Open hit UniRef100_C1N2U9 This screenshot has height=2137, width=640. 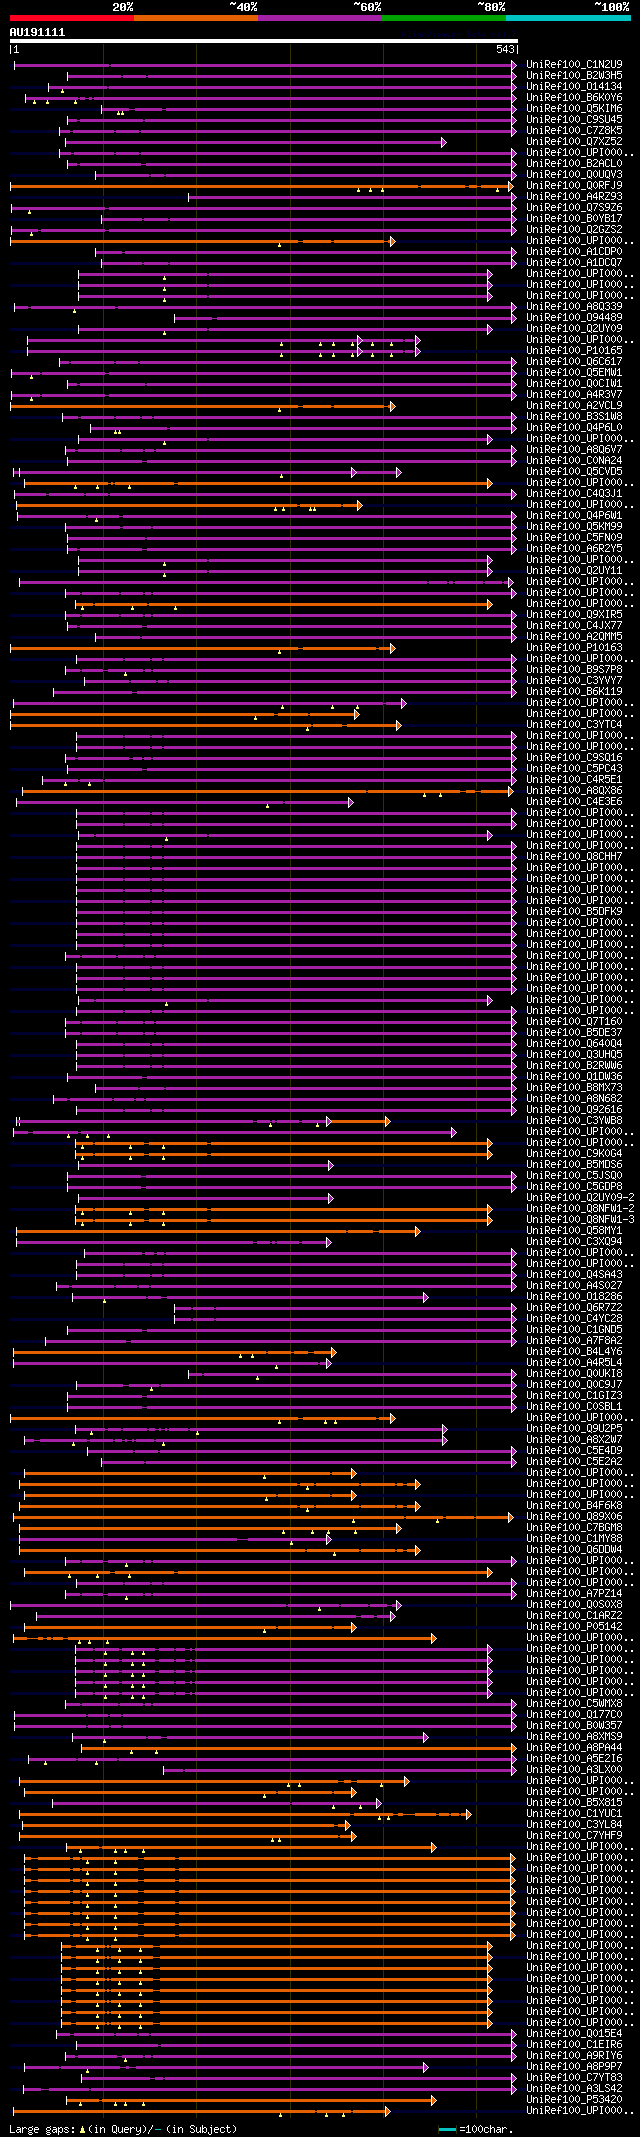(x=574, y=64)
